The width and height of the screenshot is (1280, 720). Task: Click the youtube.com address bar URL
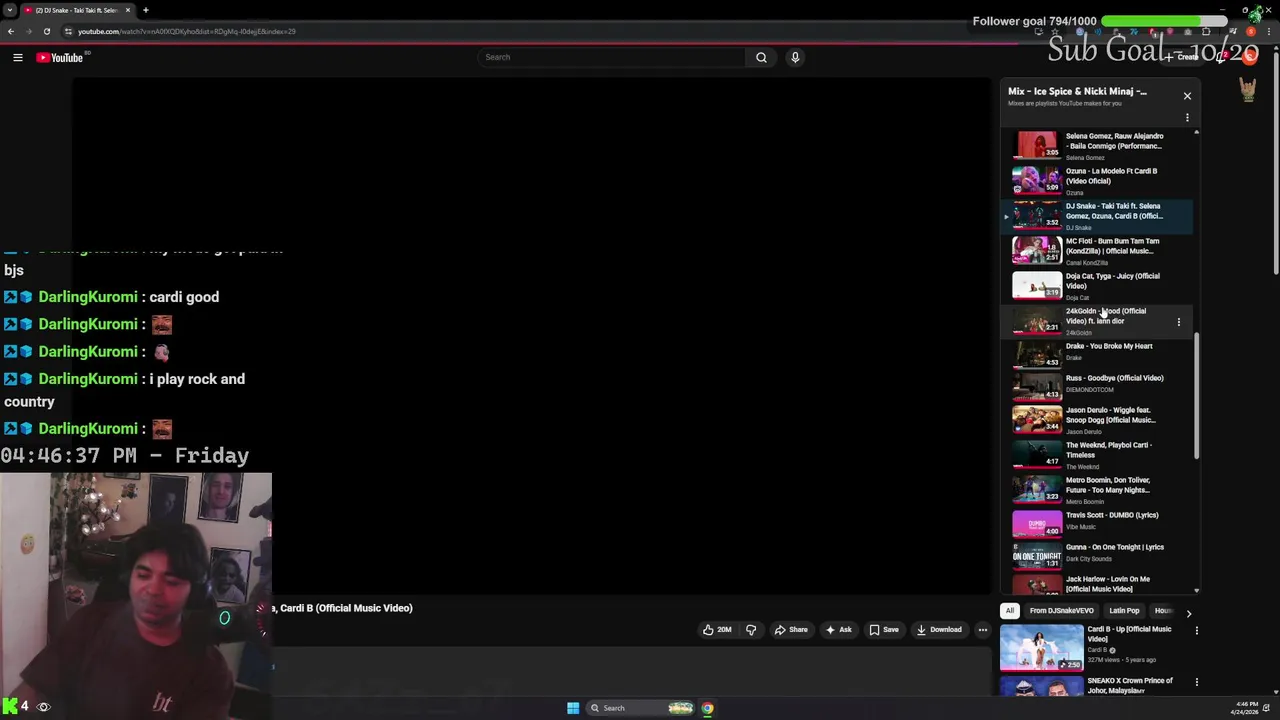tap(186, 31)
